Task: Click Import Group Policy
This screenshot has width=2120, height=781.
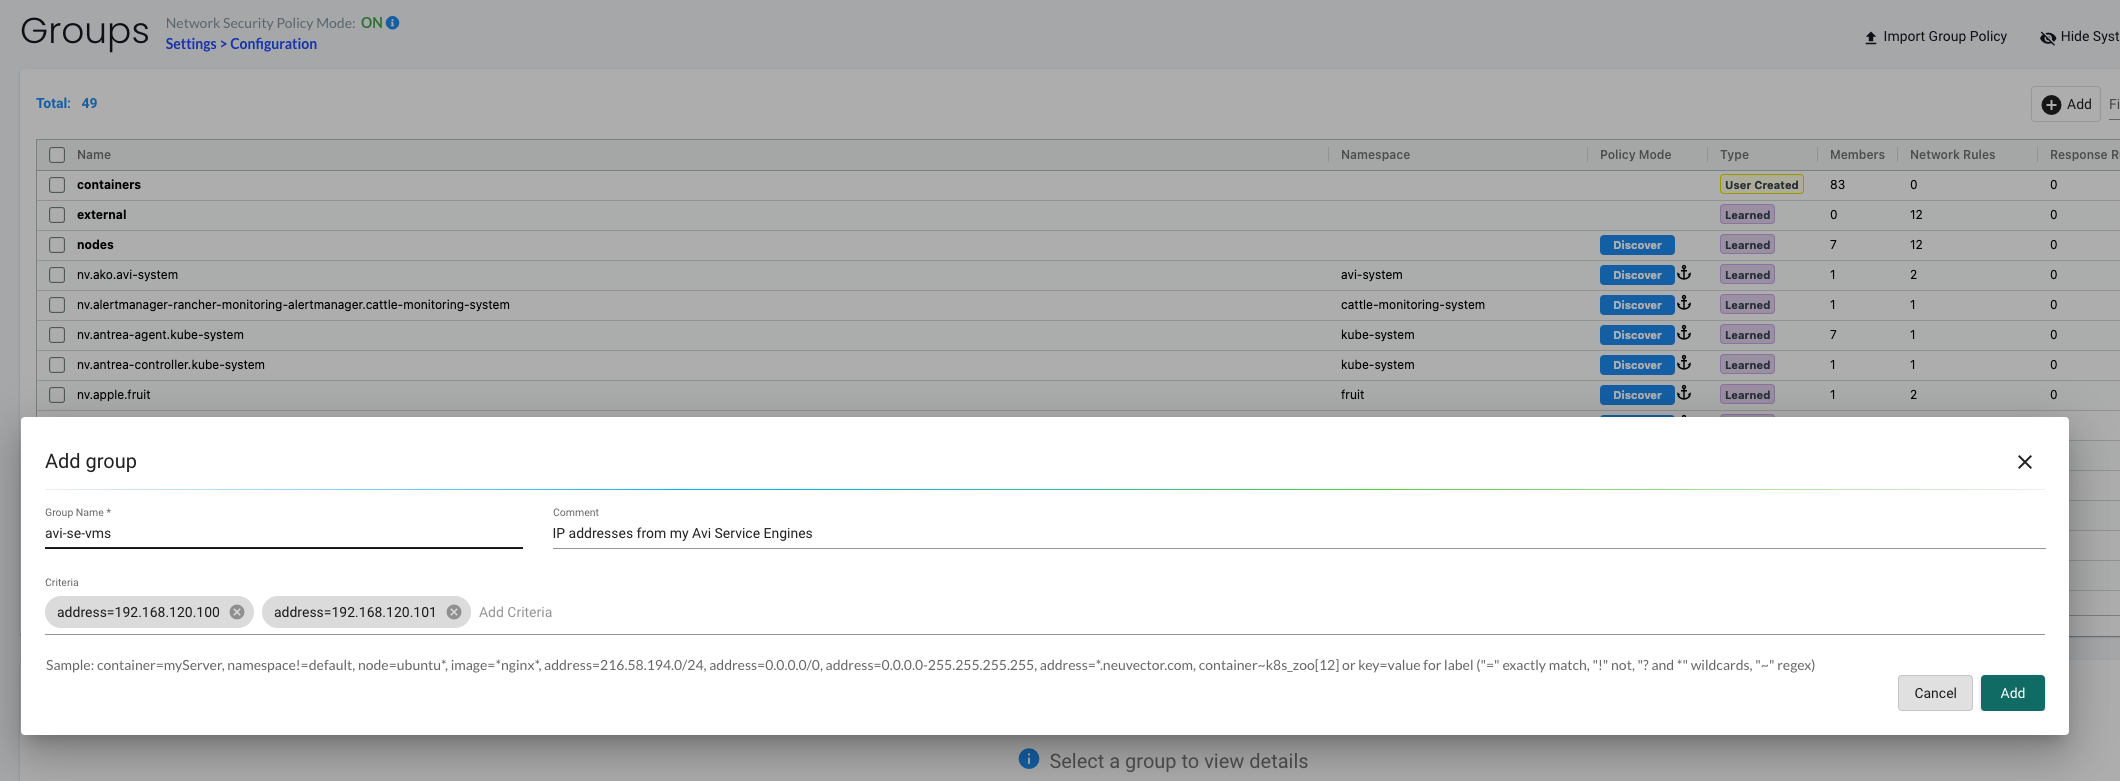Action: [1936, 37]
